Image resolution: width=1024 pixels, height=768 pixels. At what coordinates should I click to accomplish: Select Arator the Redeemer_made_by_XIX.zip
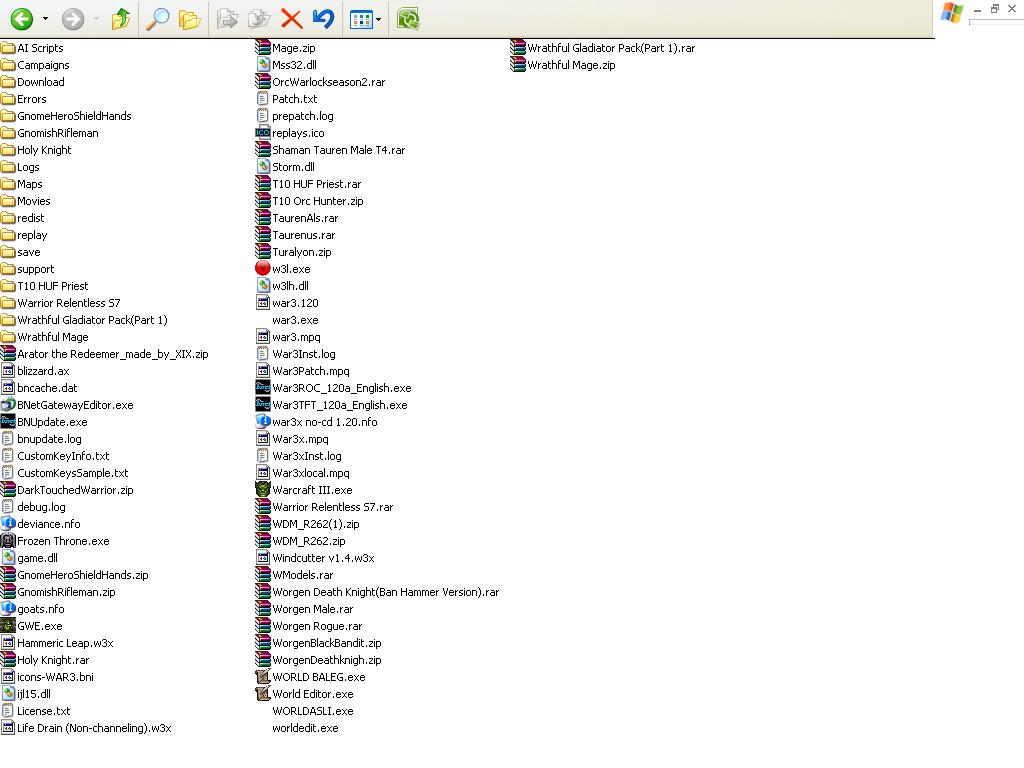[105, 353]
